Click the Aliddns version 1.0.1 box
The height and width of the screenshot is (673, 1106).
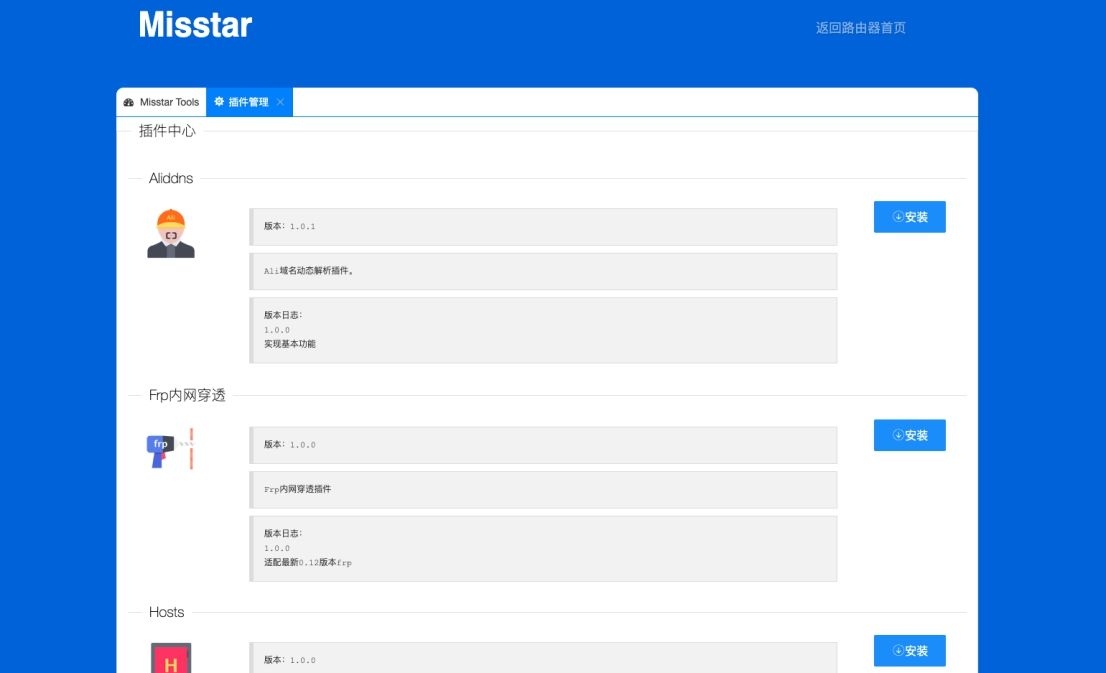click(543, 227)
